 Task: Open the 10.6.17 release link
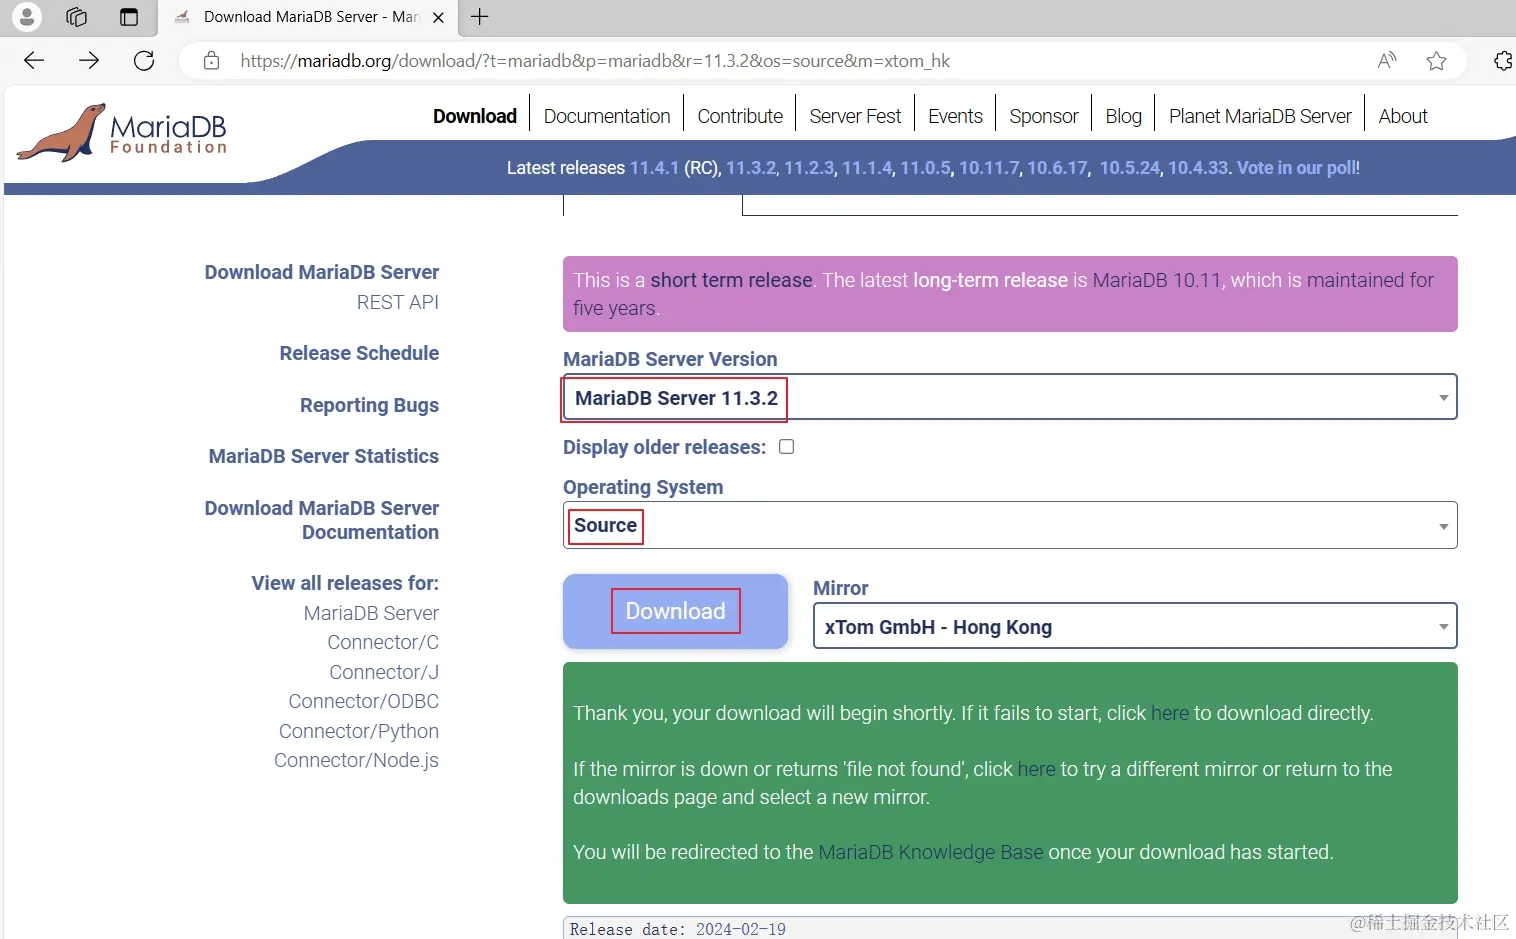coord(1057,168)
